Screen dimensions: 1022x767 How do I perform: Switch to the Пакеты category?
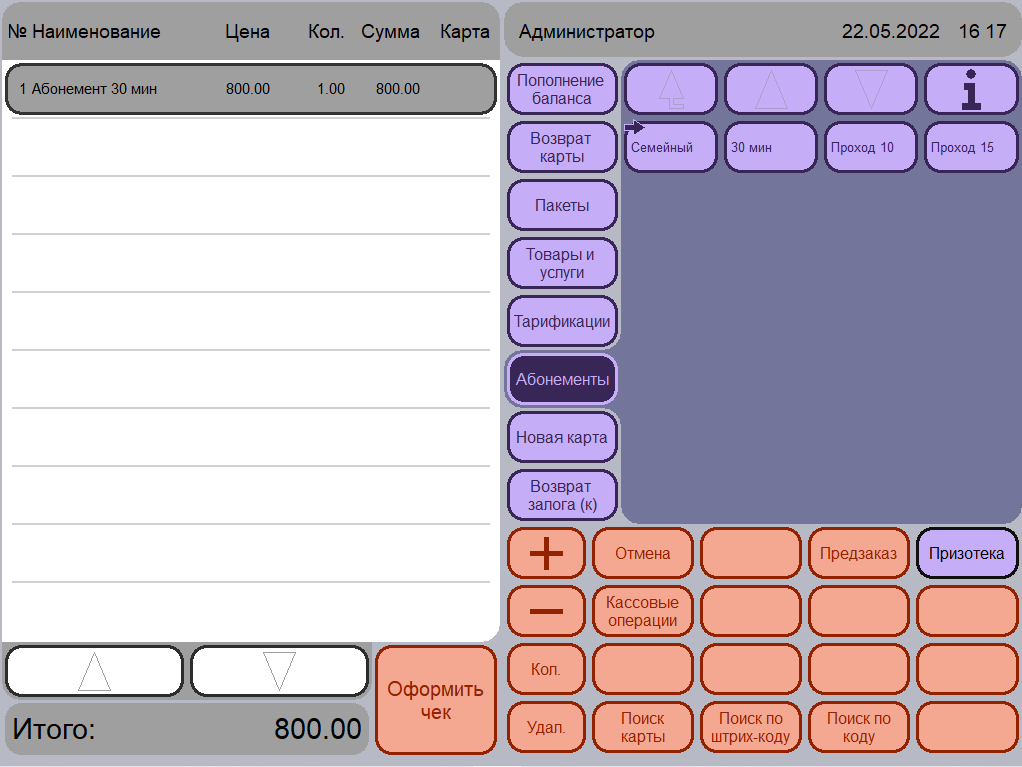(x=562, y=205)
